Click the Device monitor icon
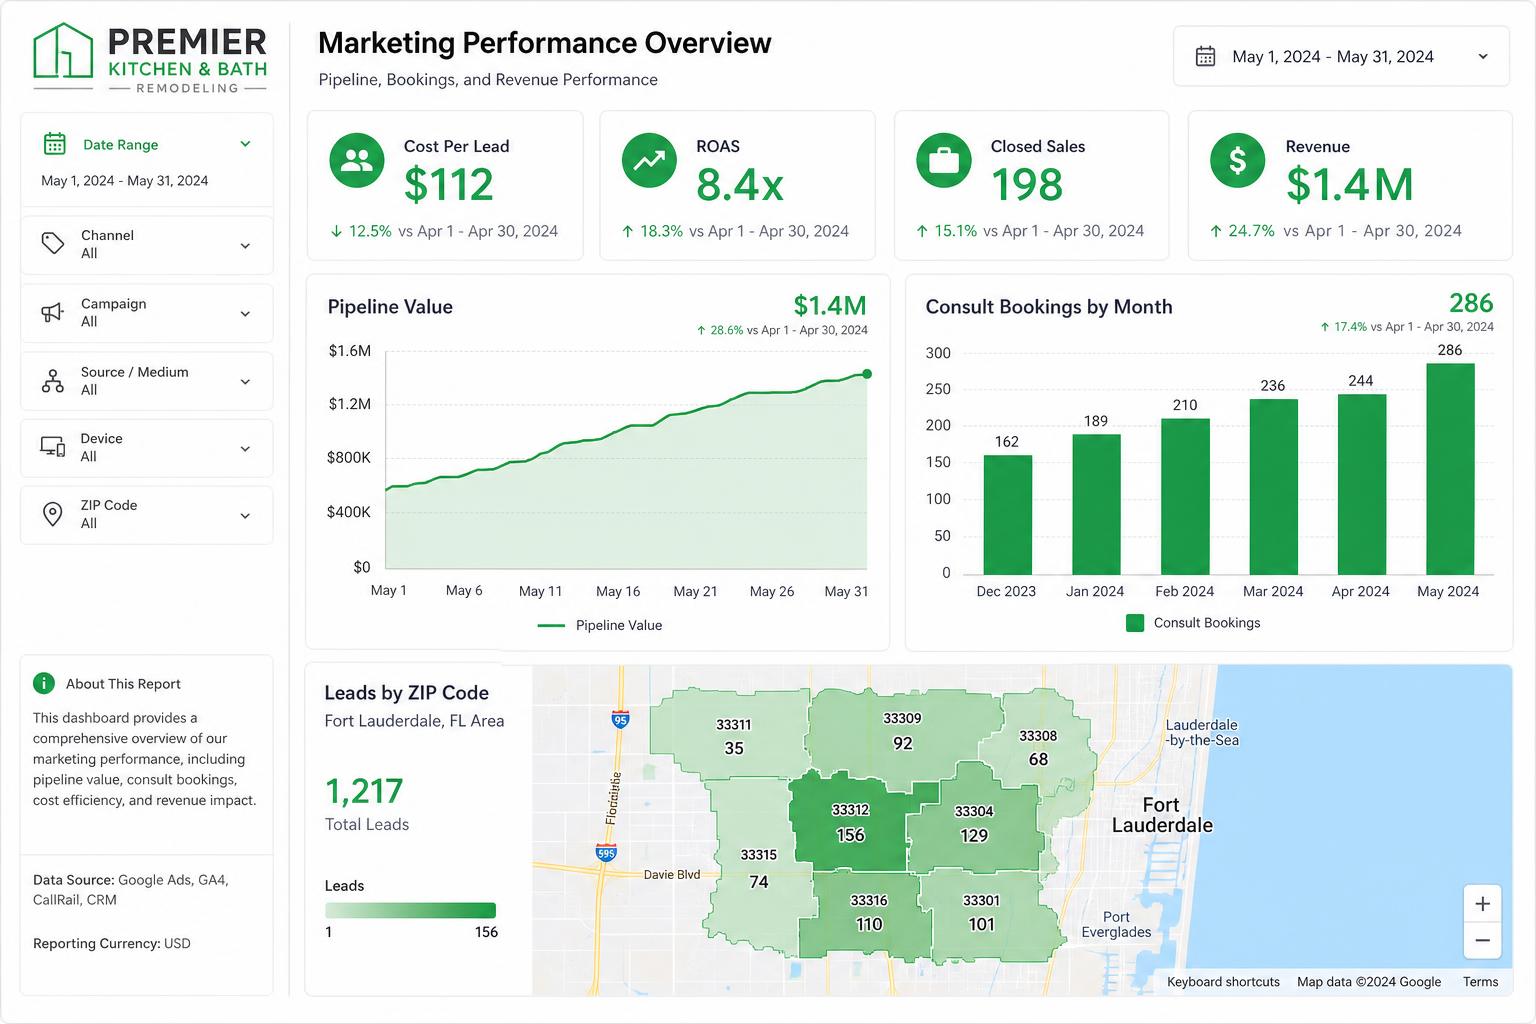The image size is (1536, 1024). tap(53, 447)
